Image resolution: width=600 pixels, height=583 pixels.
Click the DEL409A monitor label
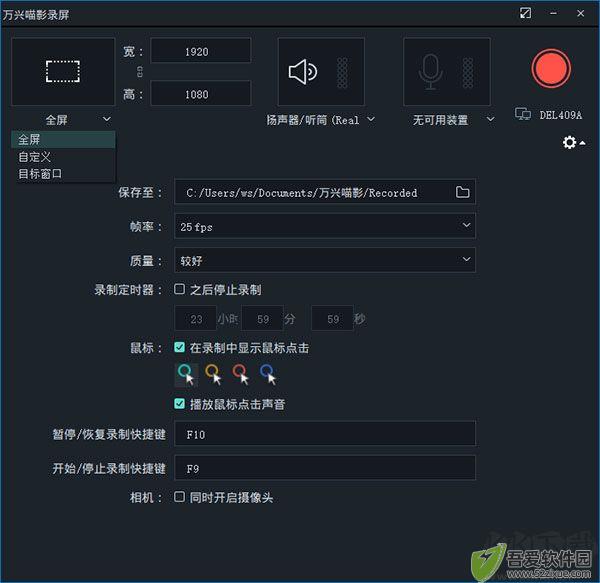pyautogui.click(x=560, y=115)
